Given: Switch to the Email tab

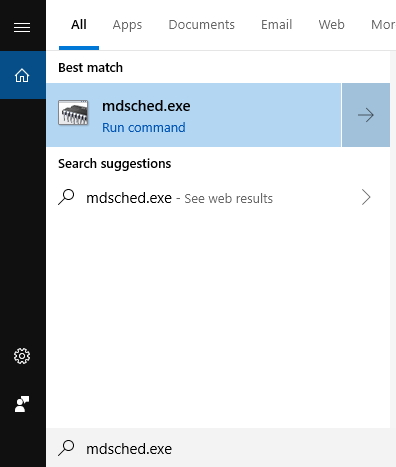Looking at the screenshot, I should click(276, 25).
